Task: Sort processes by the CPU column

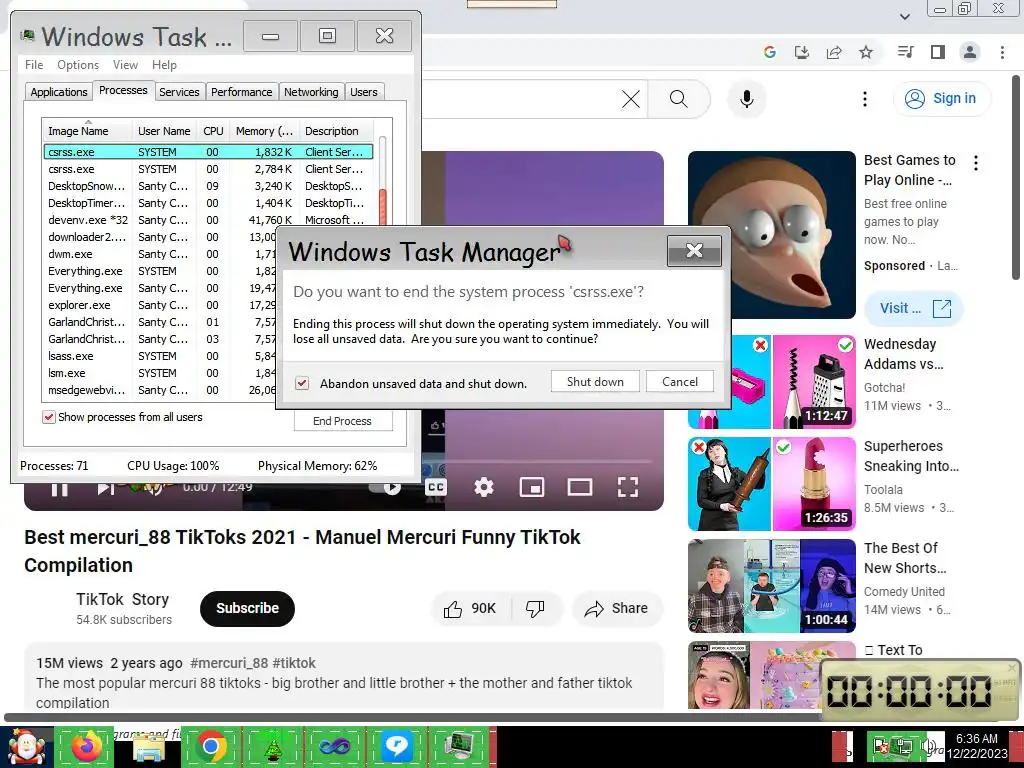Action: (213, 131)
